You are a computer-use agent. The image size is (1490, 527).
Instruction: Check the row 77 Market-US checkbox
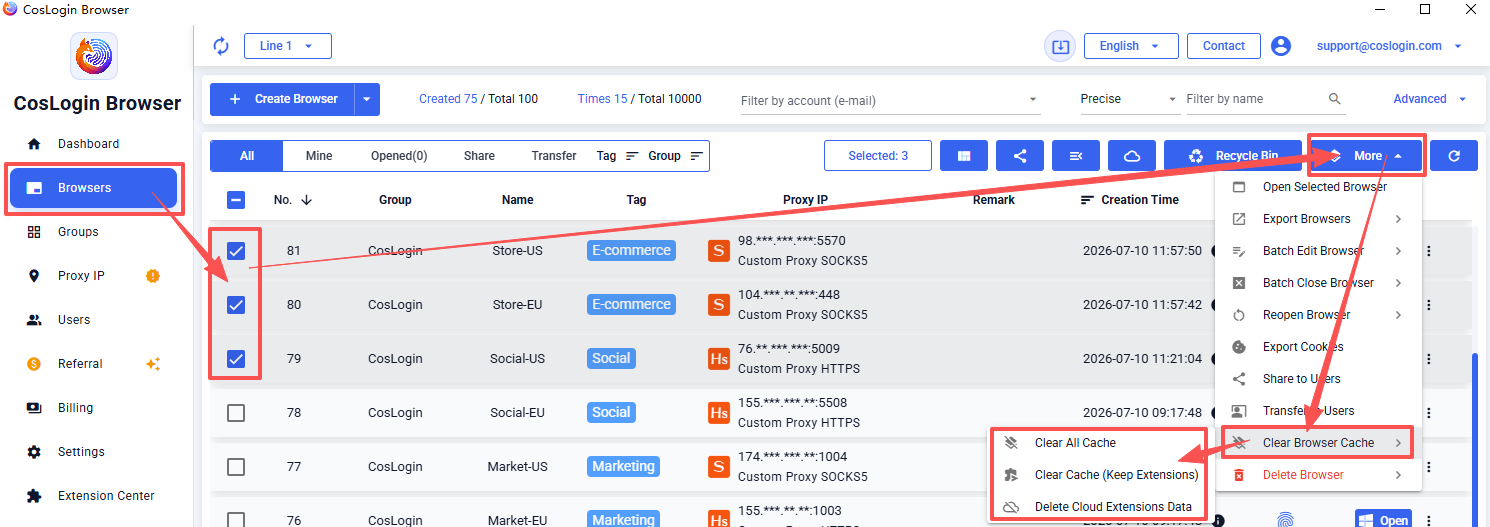[236, 467]
